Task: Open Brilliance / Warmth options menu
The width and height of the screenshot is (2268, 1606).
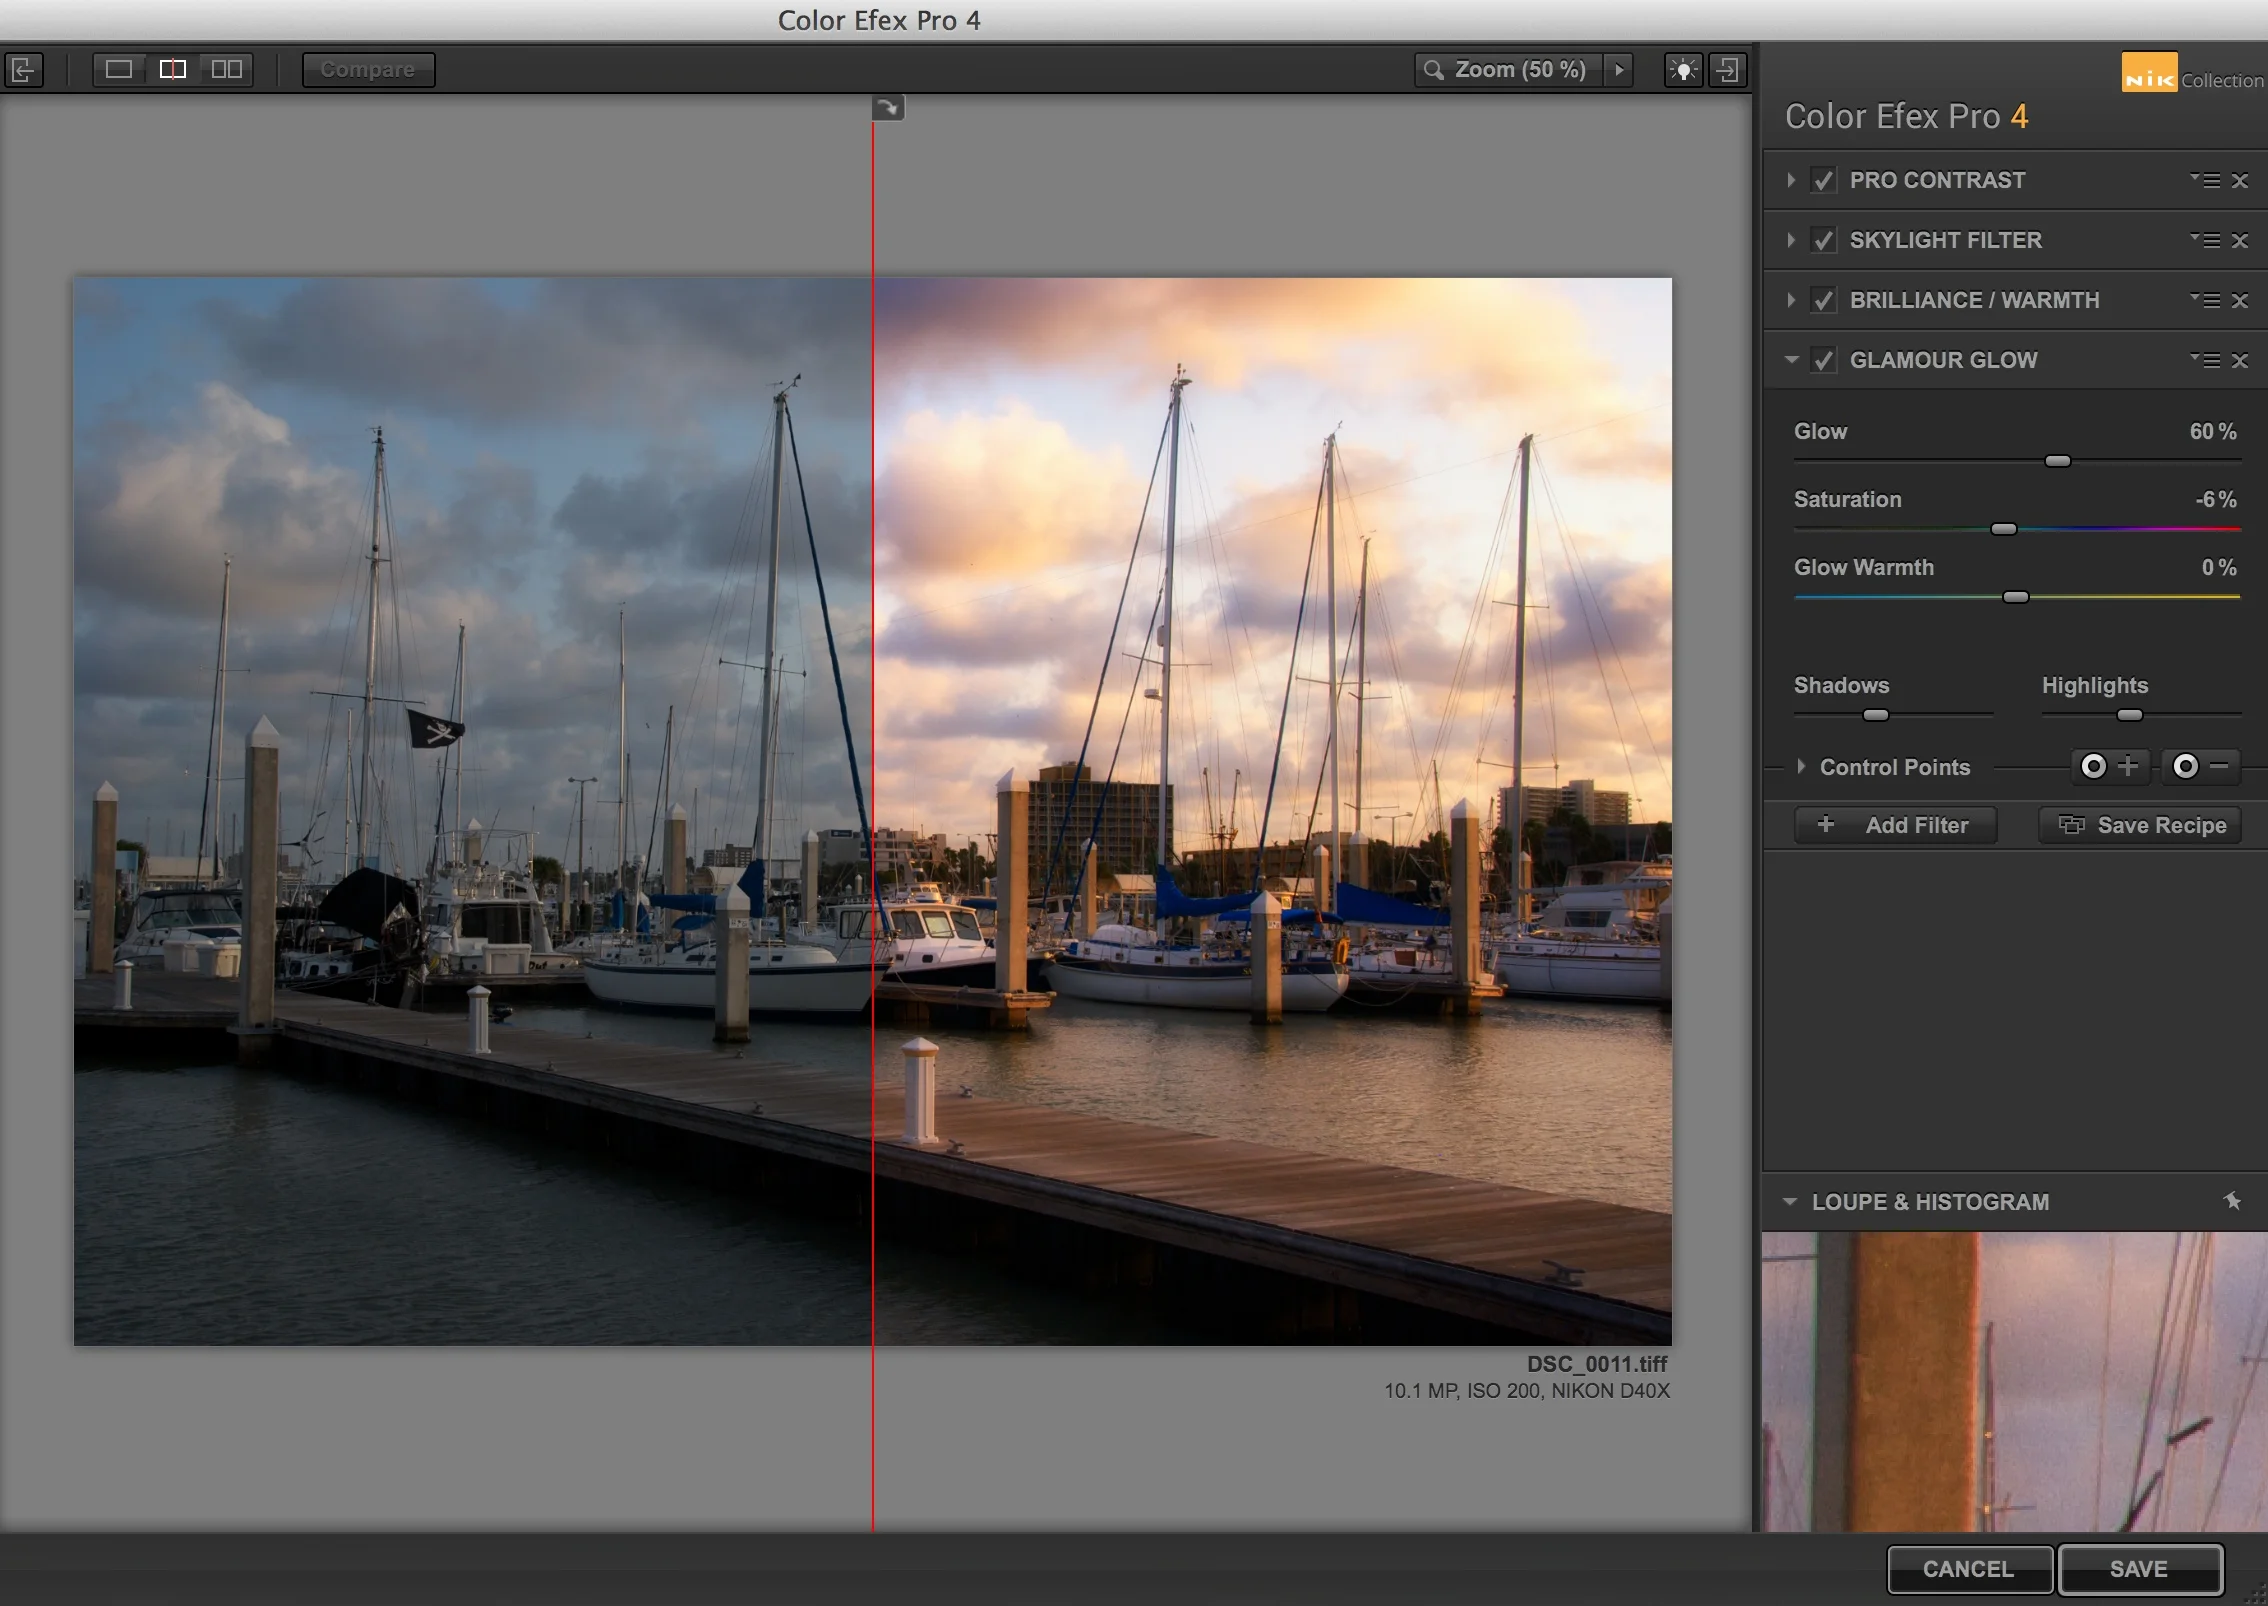Action: 2205,300
